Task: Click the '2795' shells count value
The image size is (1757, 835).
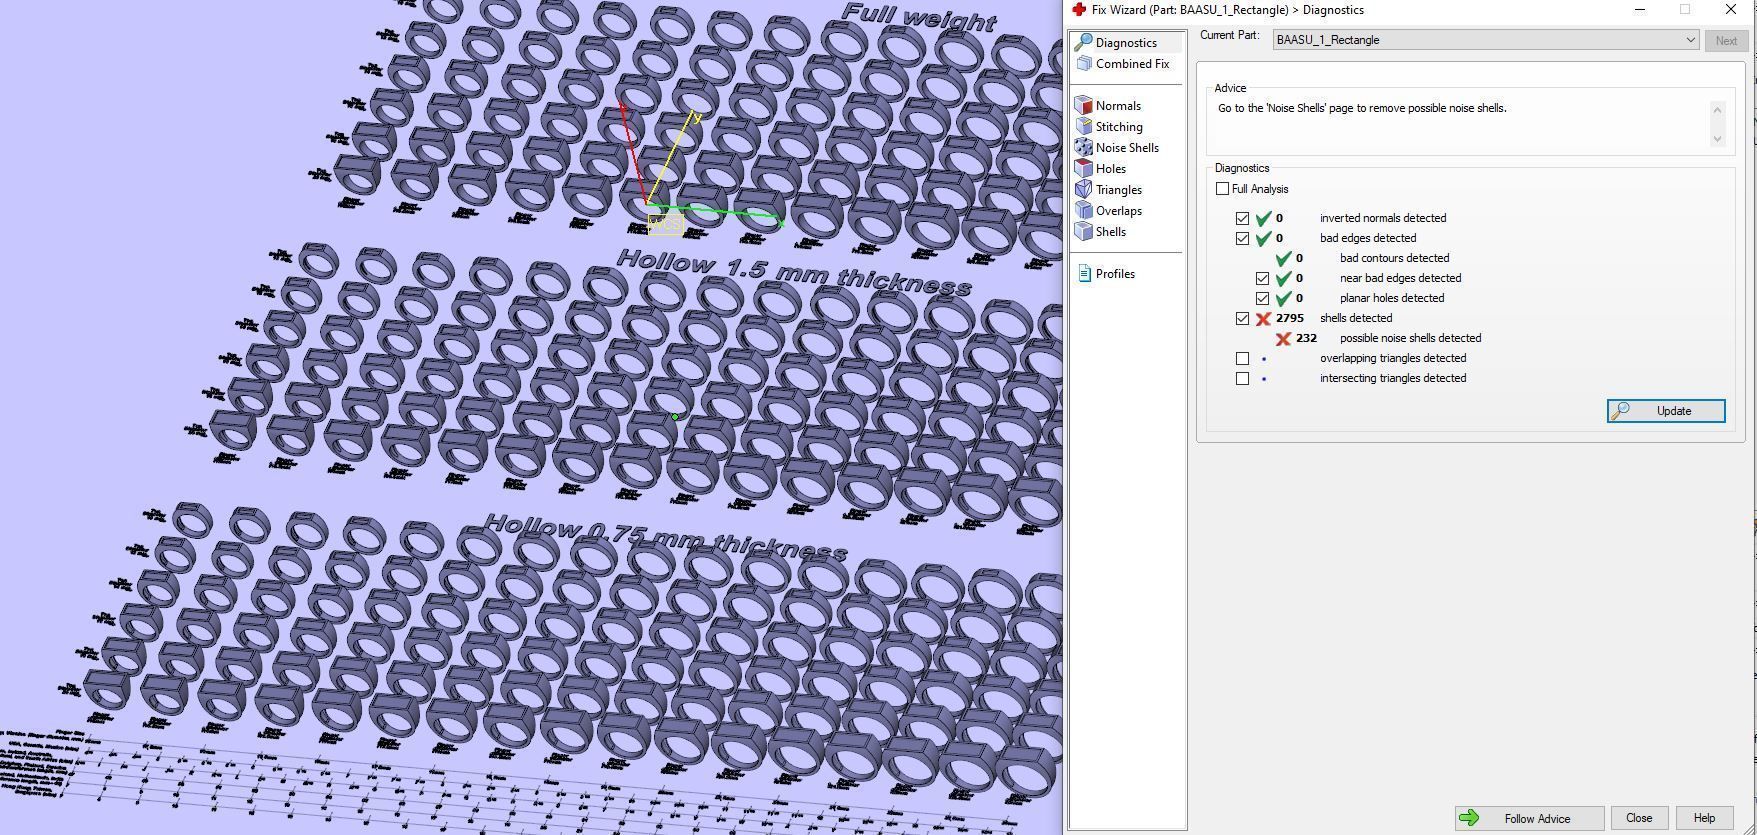Action: pyautogui.click(x=1290, y=318)
